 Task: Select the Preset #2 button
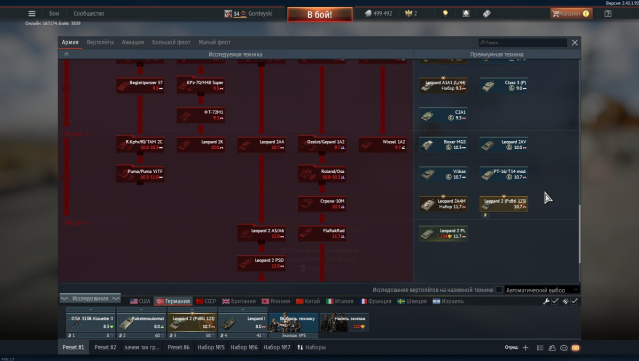[x=105, y=348]
